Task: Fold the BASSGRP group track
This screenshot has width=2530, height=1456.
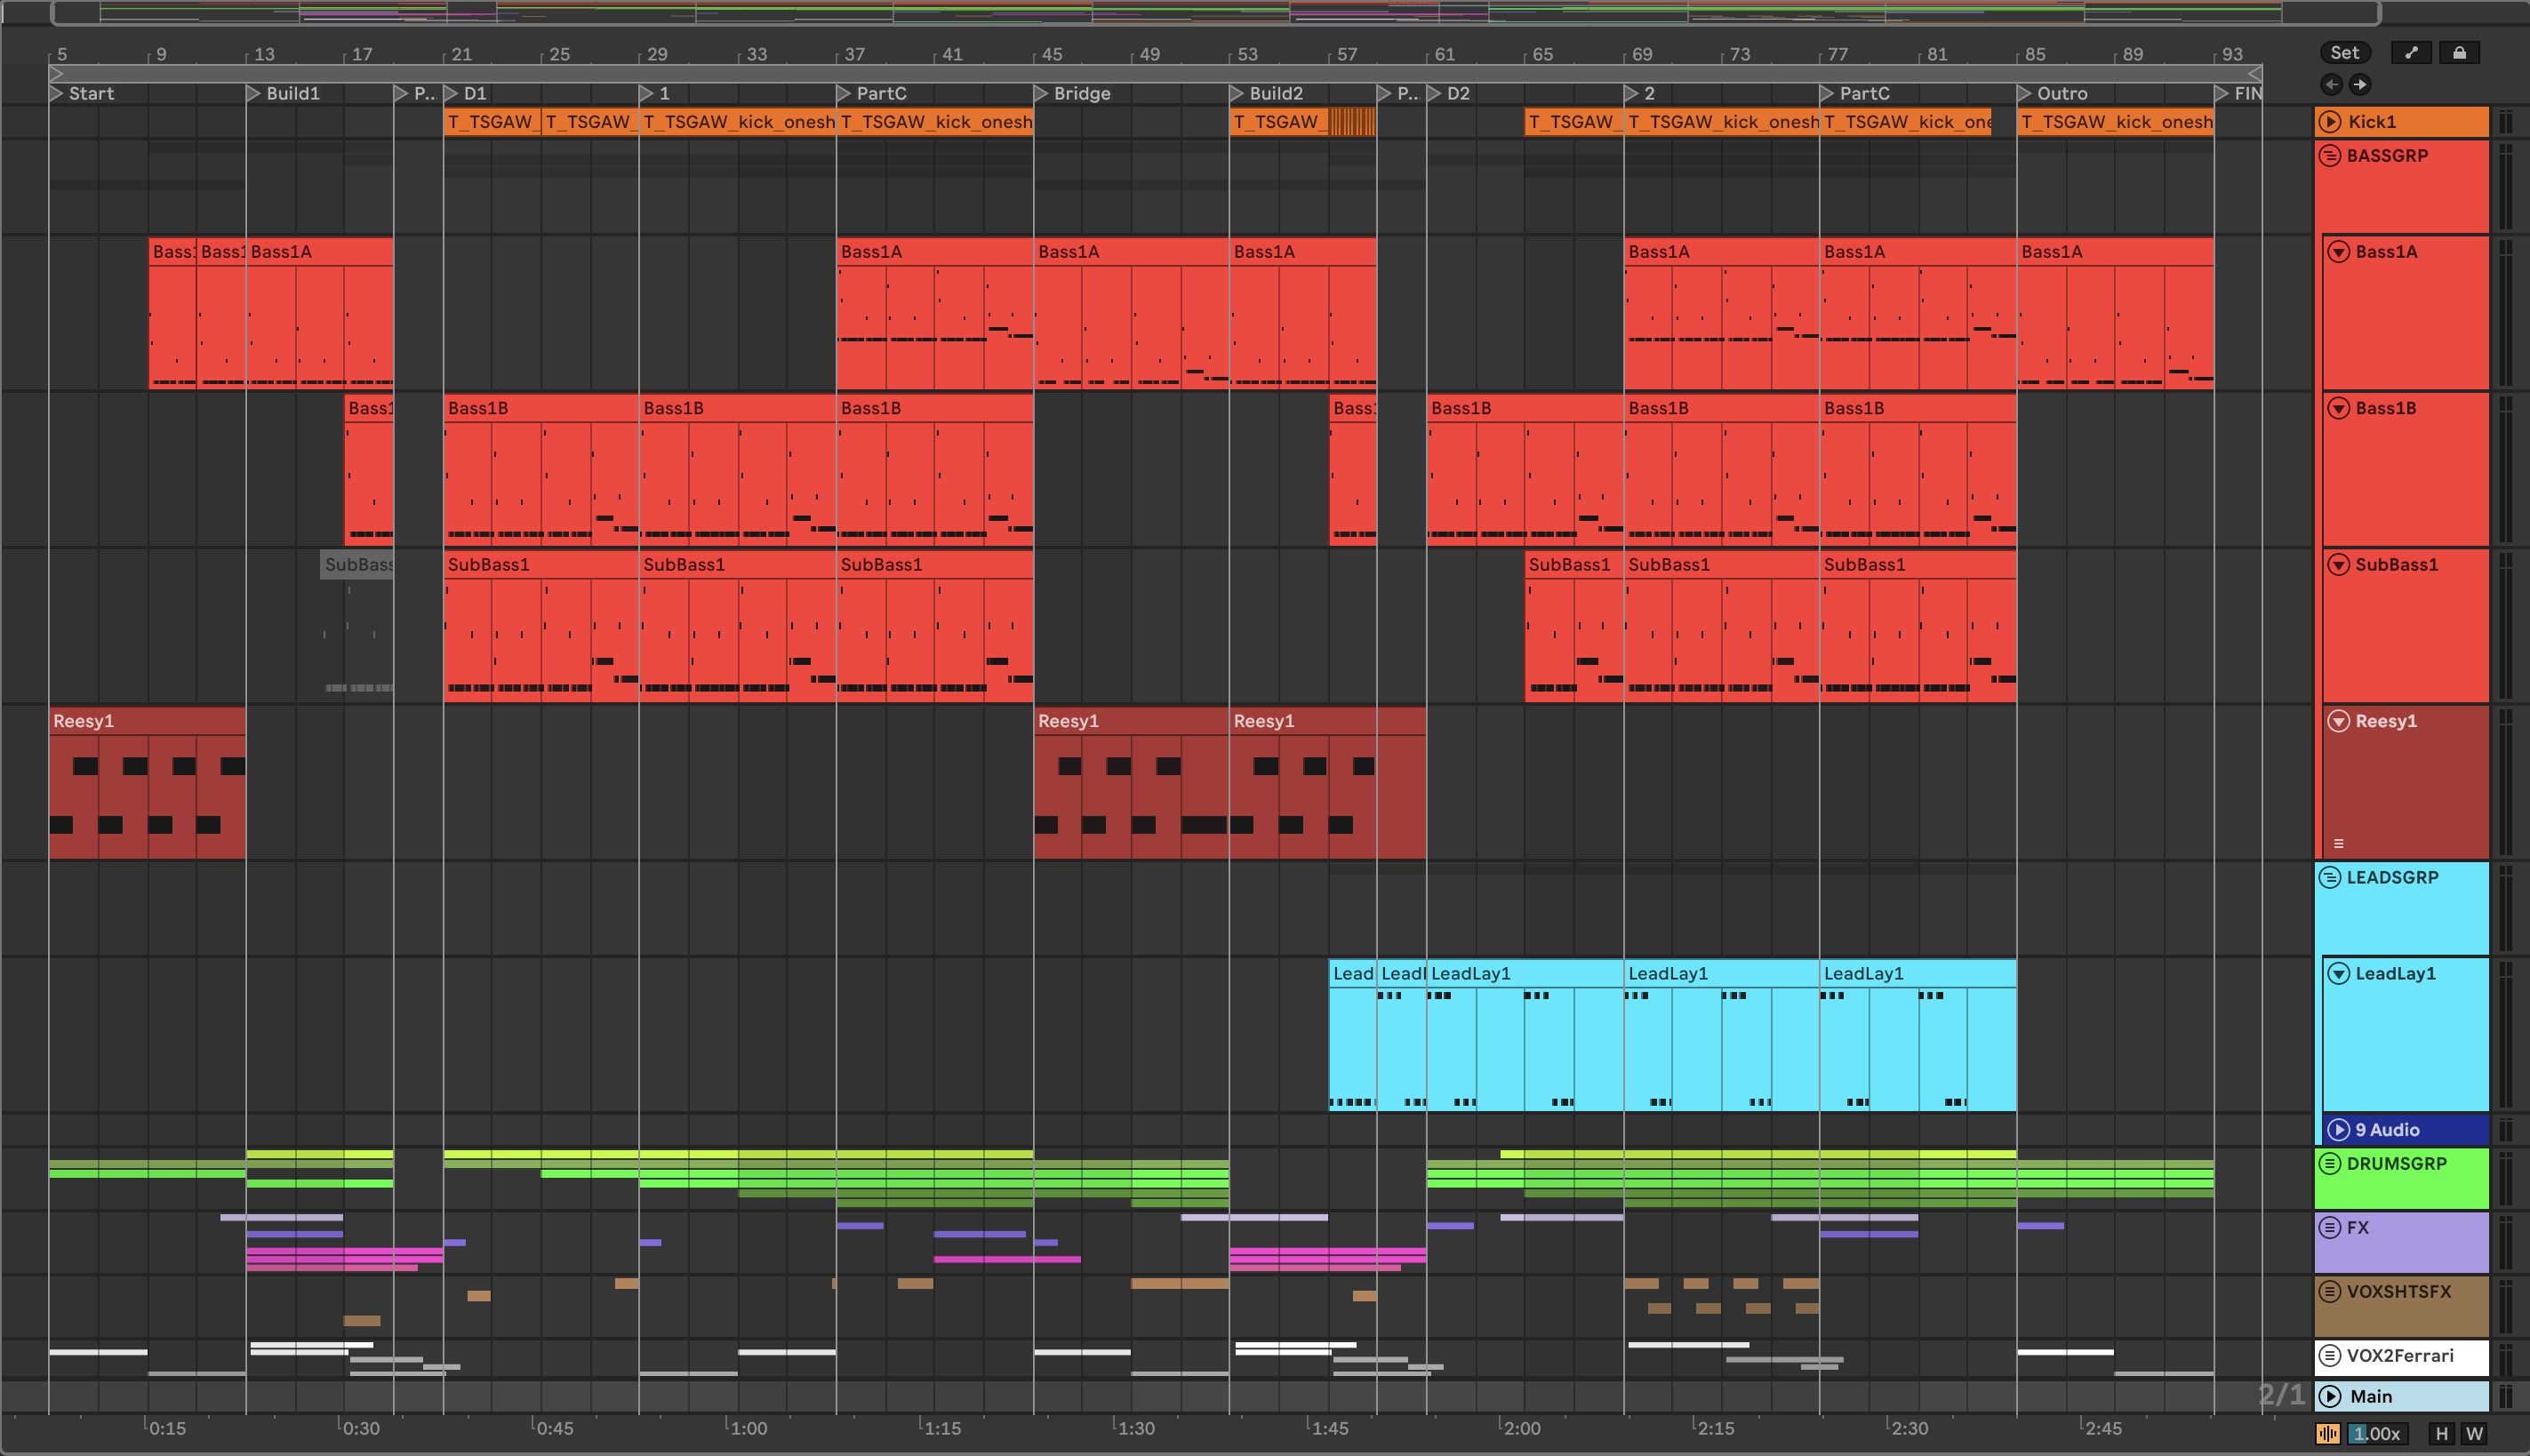Action: [2330, 156]
